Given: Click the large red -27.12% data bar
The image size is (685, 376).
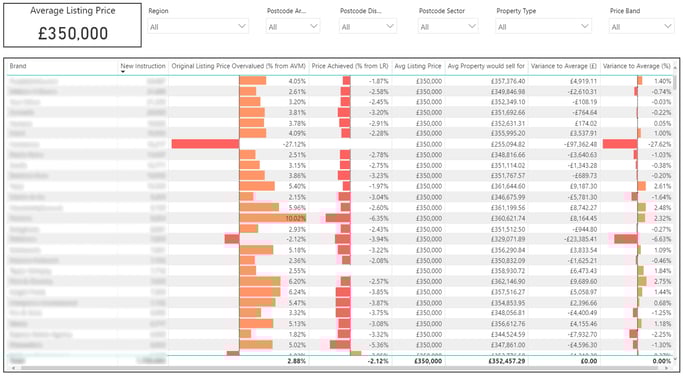Looking at the screenshot, I should [x=205, y=144].
